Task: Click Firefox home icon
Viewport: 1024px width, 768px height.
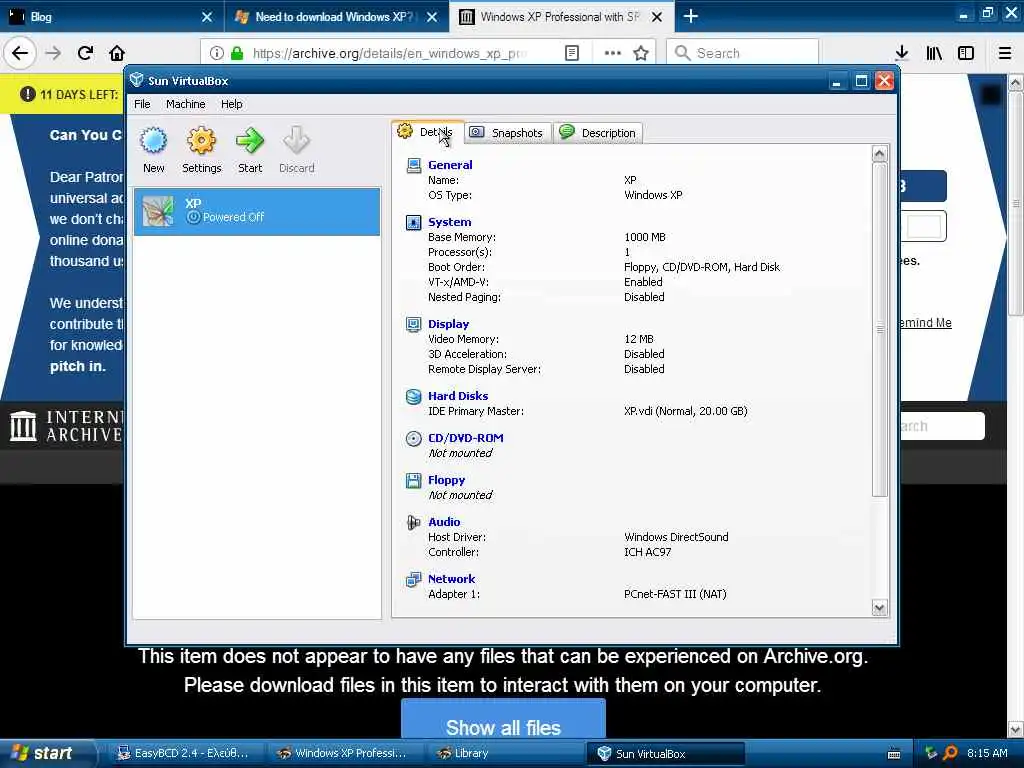Action: 117,53
